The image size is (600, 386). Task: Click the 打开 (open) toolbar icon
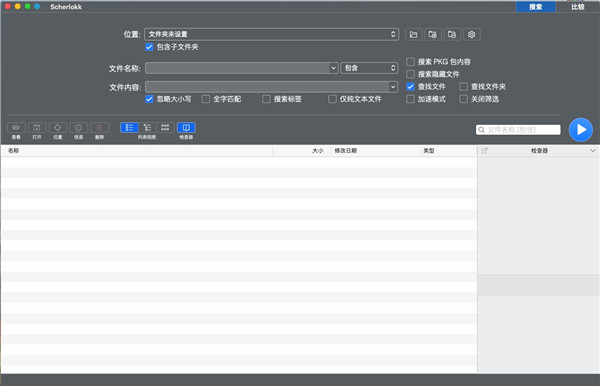point(37,127)
